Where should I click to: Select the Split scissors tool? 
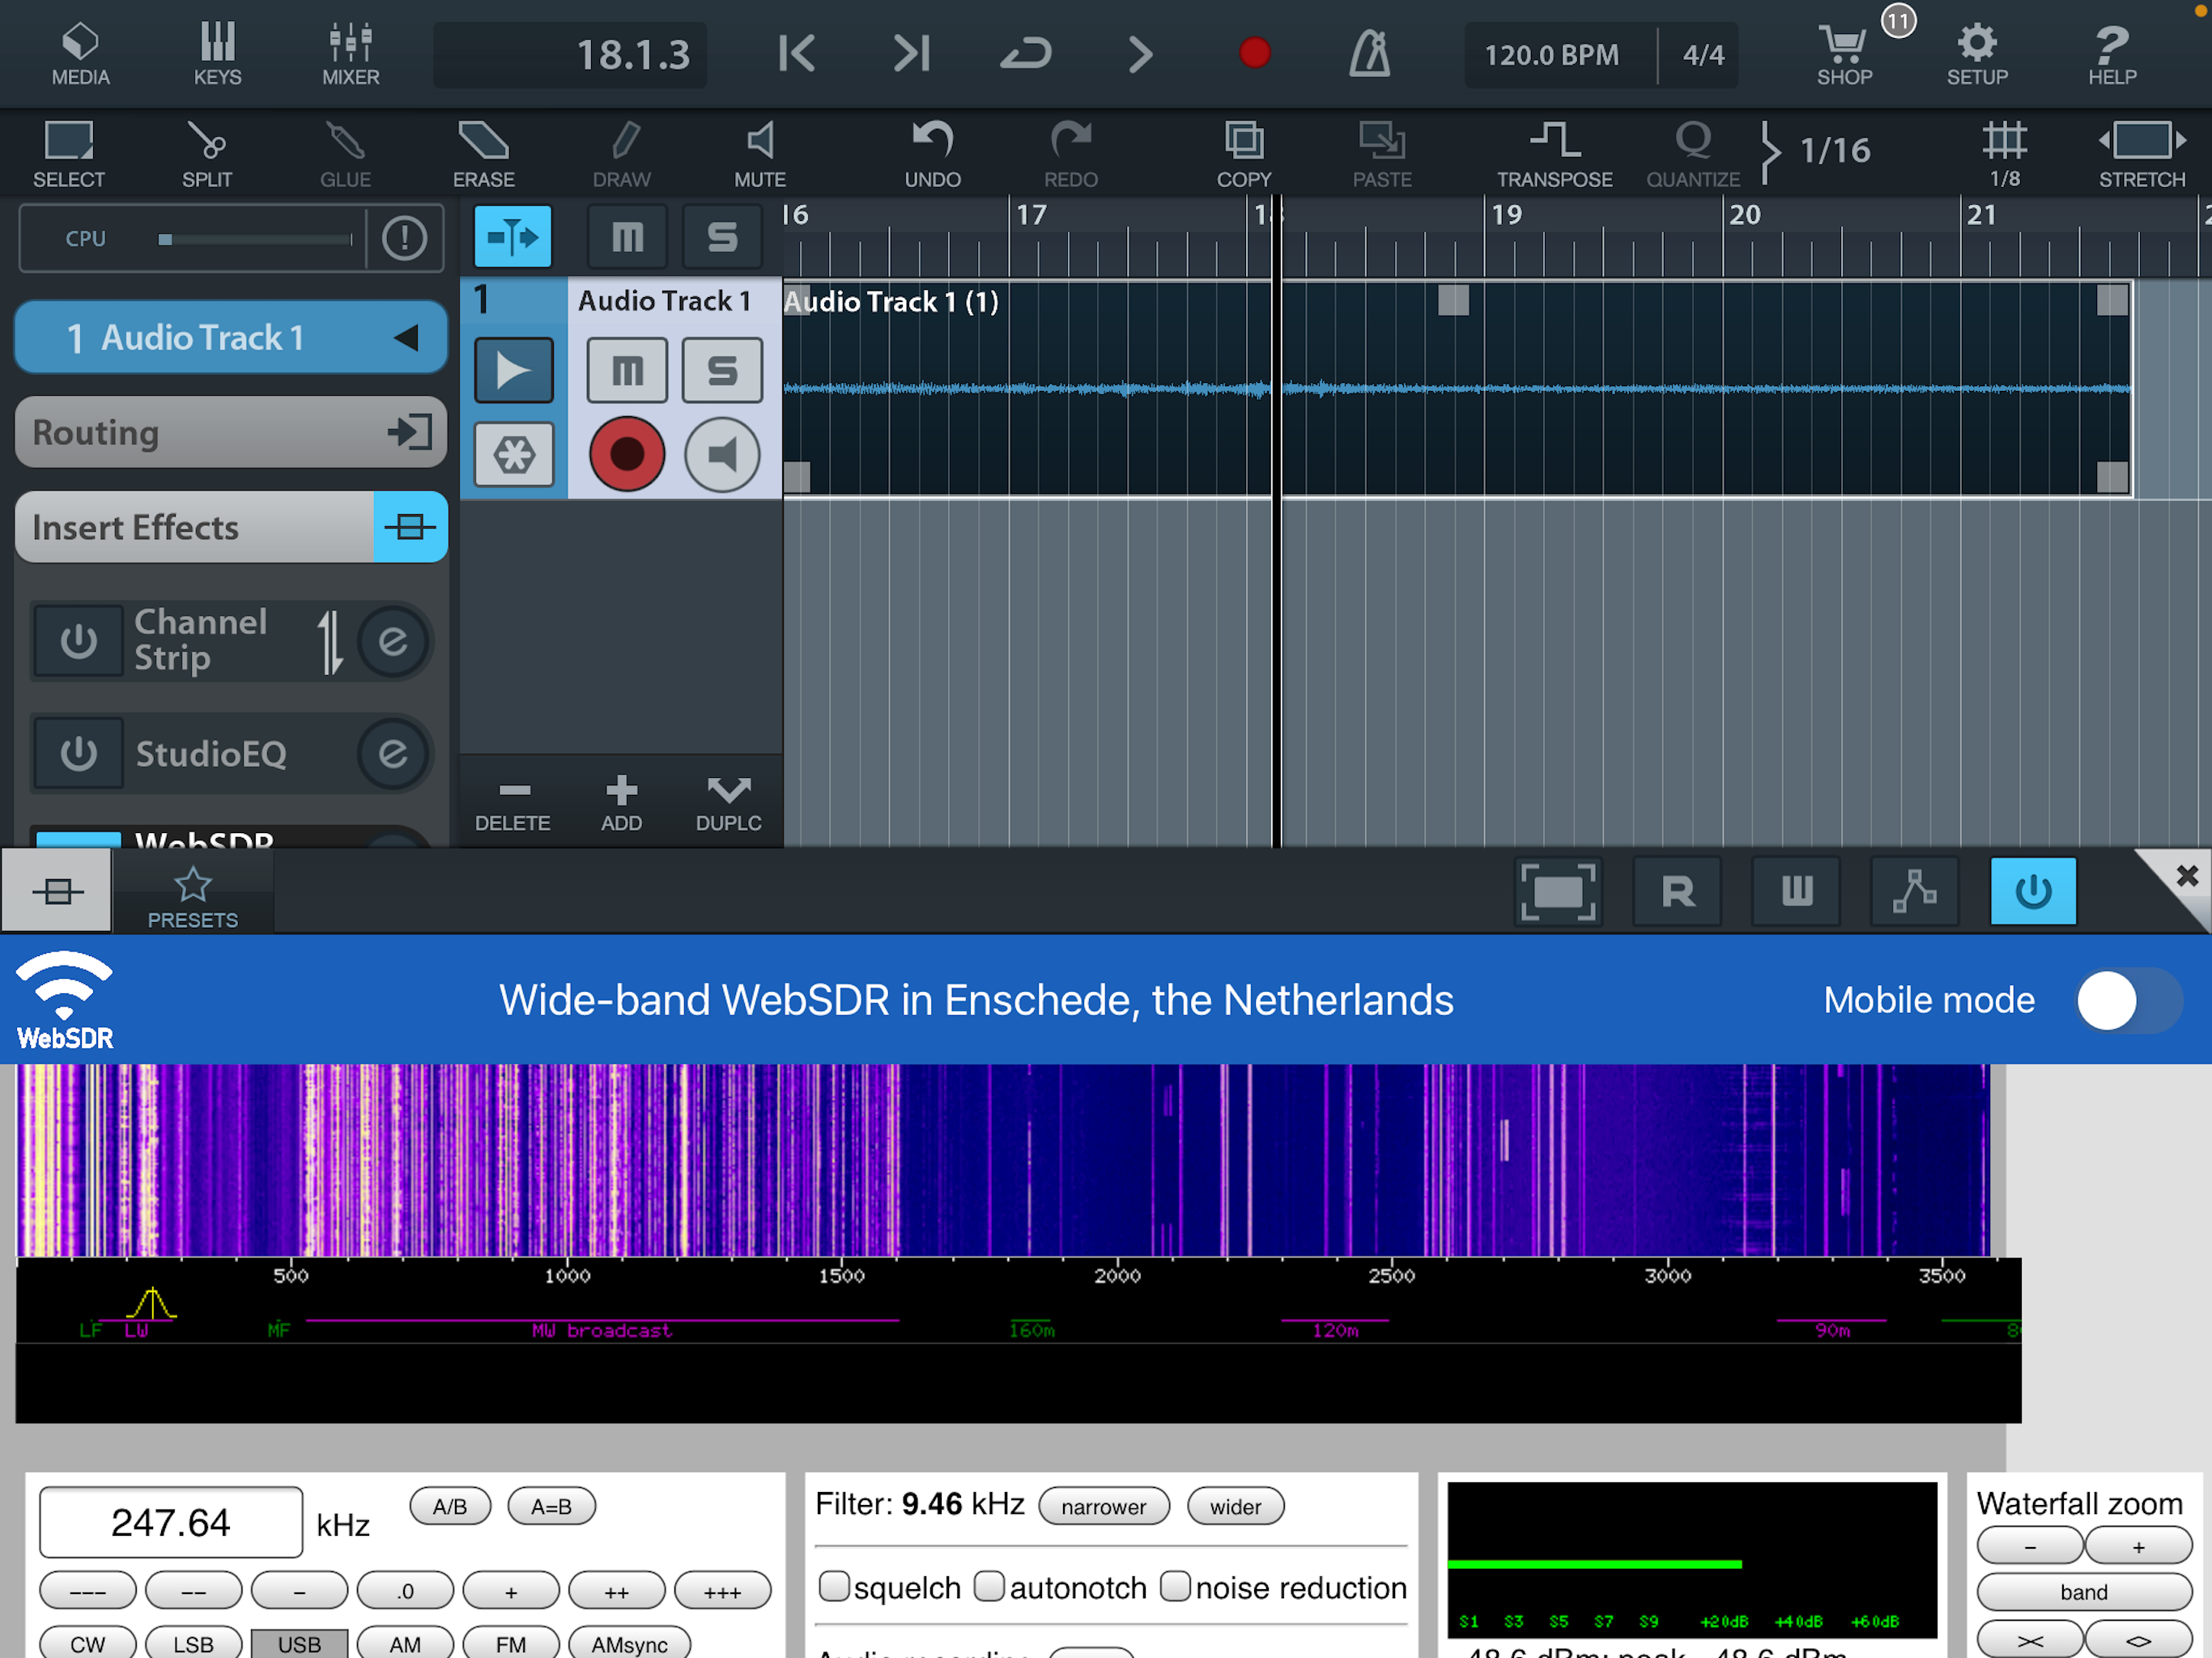(x=206, y=152)
